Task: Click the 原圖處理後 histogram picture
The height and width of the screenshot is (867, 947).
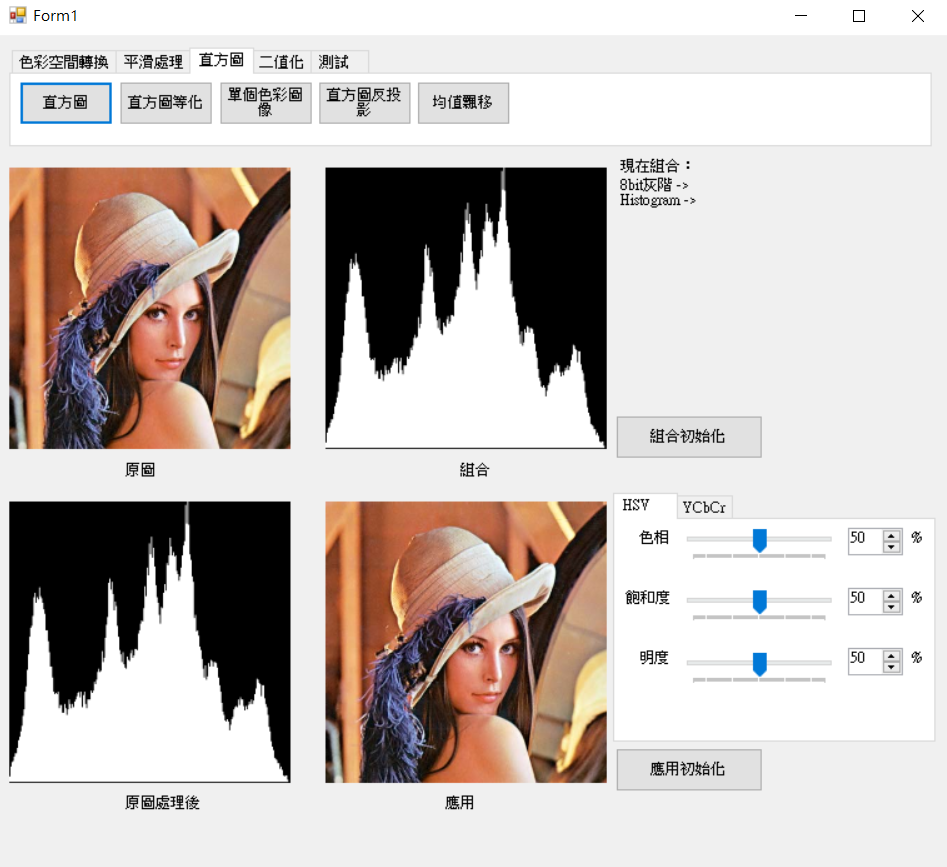Action: [150, 642]
